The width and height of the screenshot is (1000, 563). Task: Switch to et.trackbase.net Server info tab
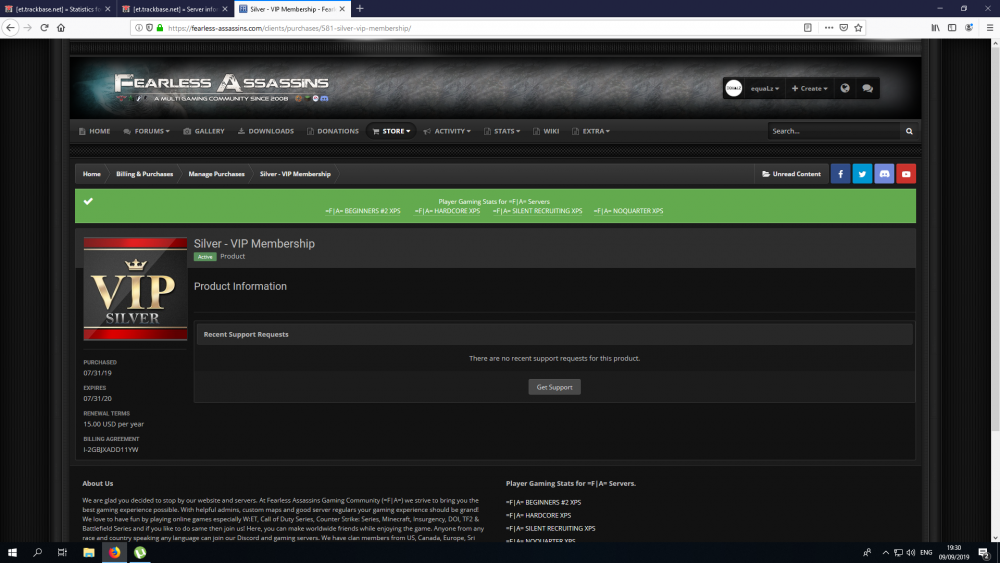point(175,9)
